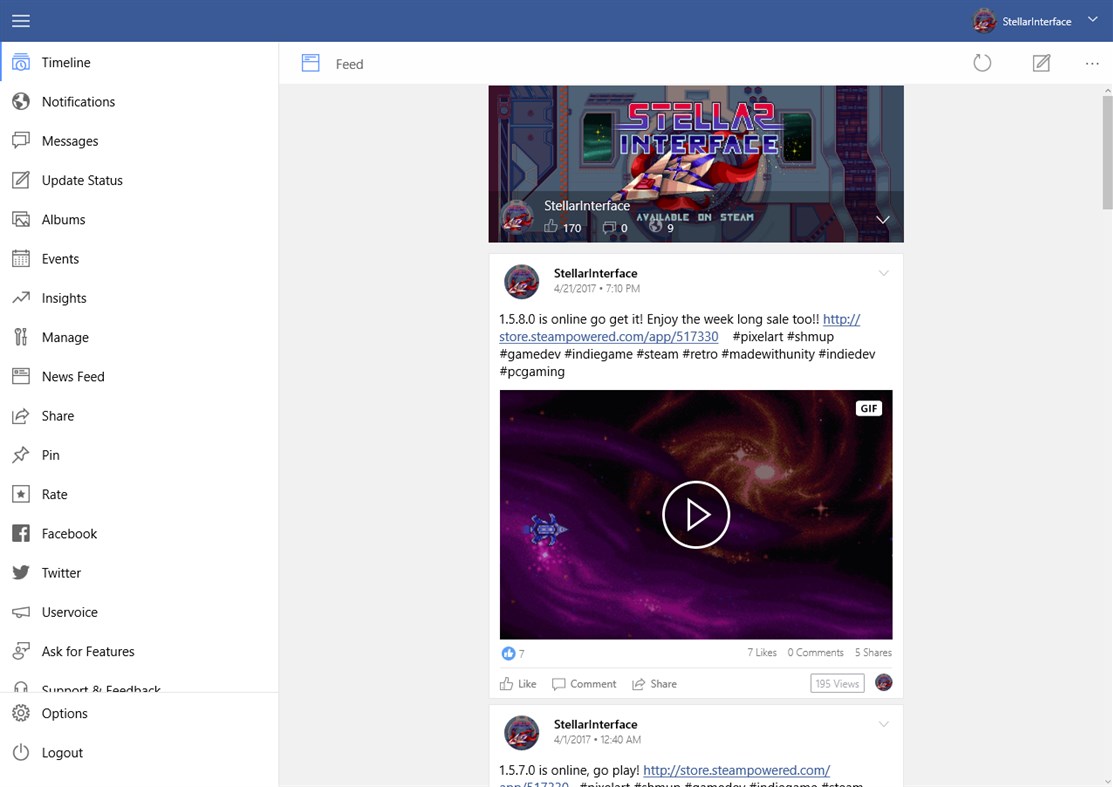Like the 1.5.8.0 update post

coord(517,684)
